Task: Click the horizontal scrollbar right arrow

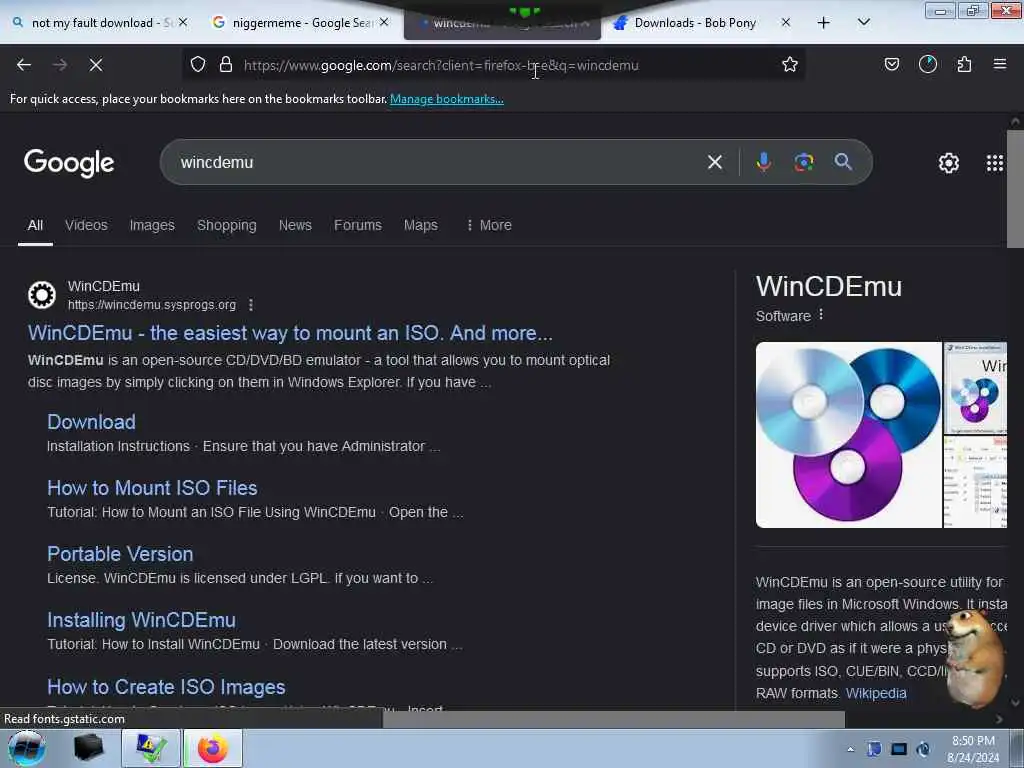Action: tap(999, 720)
